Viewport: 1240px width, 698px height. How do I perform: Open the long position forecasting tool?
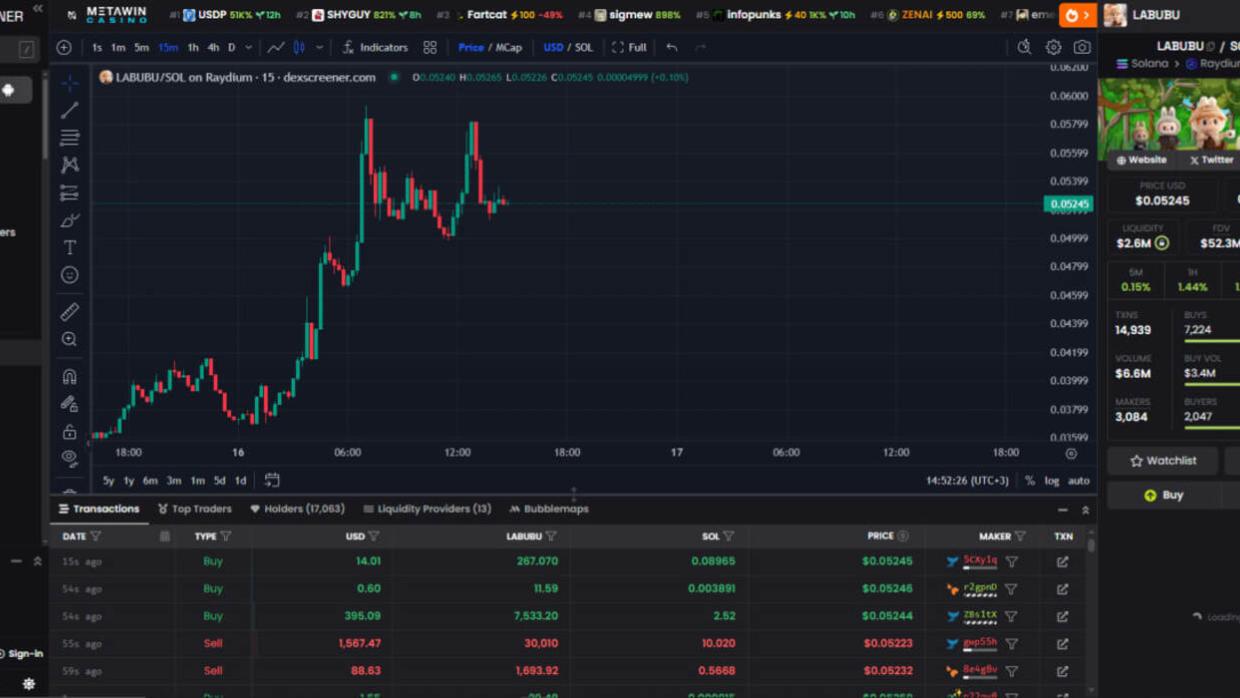tap(69, 192)
